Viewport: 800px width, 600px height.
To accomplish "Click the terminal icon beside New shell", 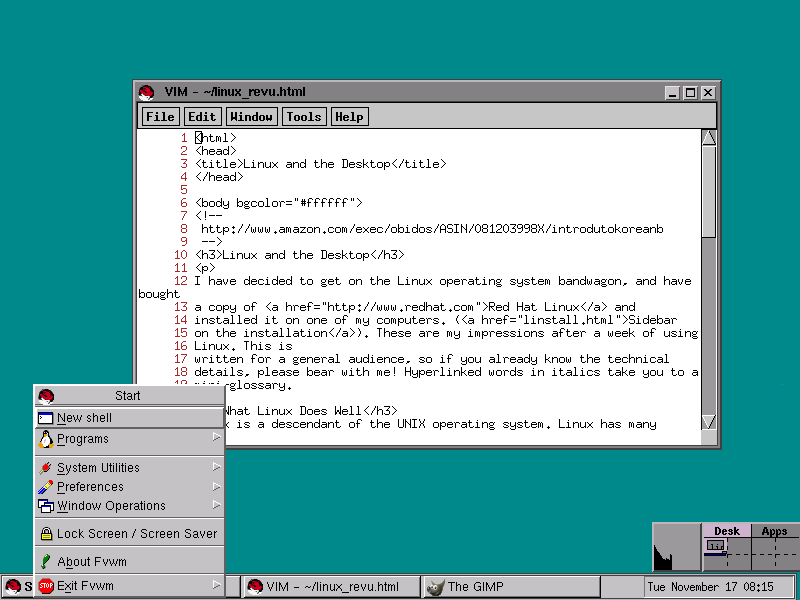I will point(45,418).
